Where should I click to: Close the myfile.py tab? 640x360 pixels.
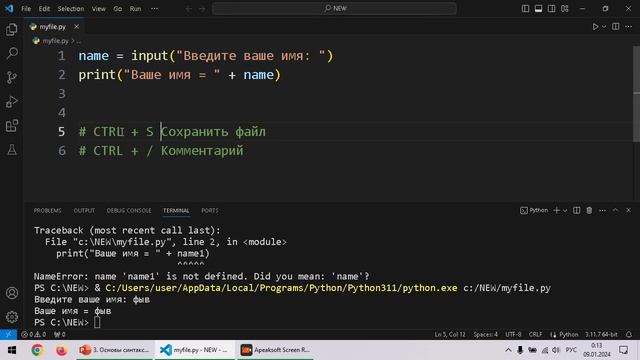pyautogui.click(x=76, y=27)
